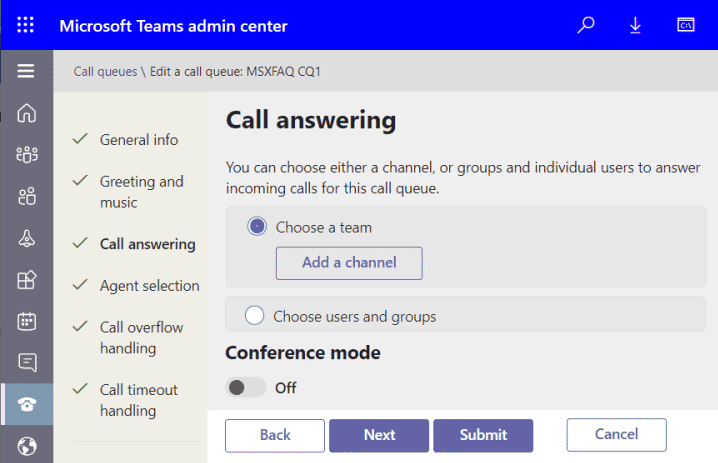The height and width of the screenshot is (463, 718).
Task: Open the Teams section icon
Action: coord(27,155)
